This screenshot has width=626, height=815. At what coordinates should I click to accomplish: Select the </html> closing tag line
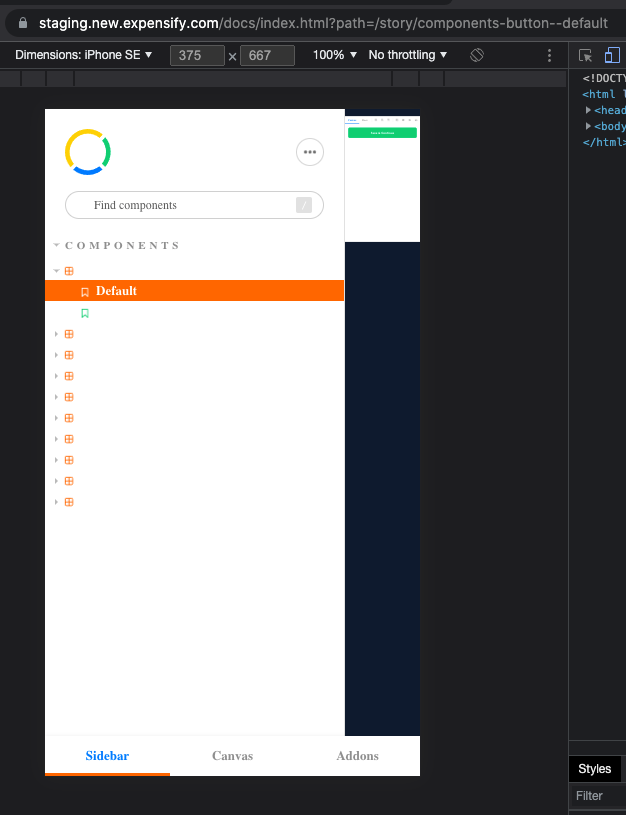[604, 142]
